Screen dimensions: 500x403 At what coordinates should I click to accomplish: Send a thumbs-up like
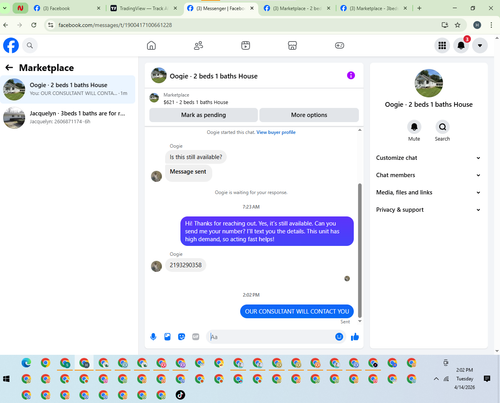click(x=355, y=337)
